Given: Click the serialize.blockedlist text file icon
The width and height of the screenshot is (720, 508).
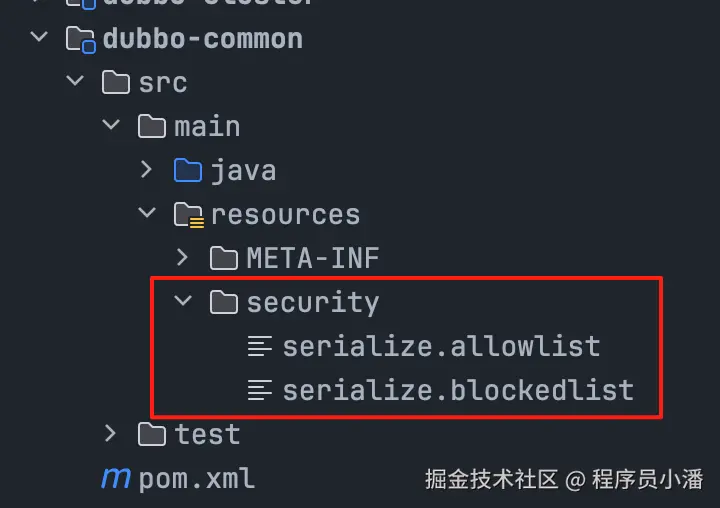Looking at the screenshot, I should coord(260,390).
